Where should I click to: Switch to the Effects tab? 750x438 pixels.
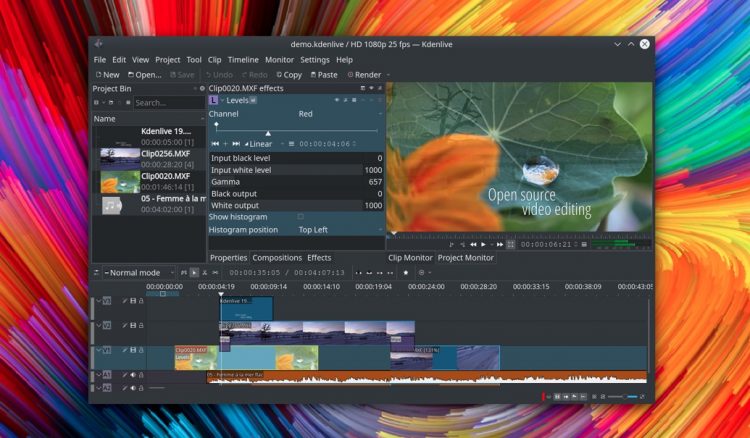[319, 258]
